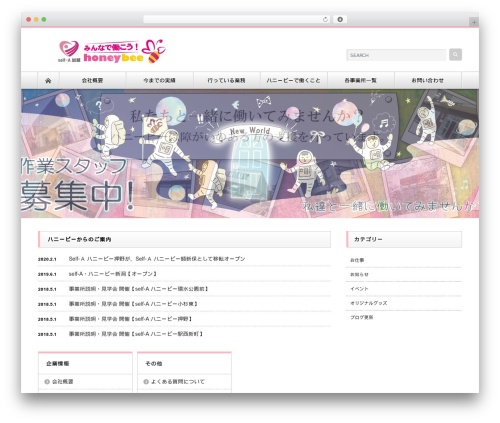Open the 今までの実績 navigation menu item
Screen dimensions: 500x423
[x=159, y=80]
